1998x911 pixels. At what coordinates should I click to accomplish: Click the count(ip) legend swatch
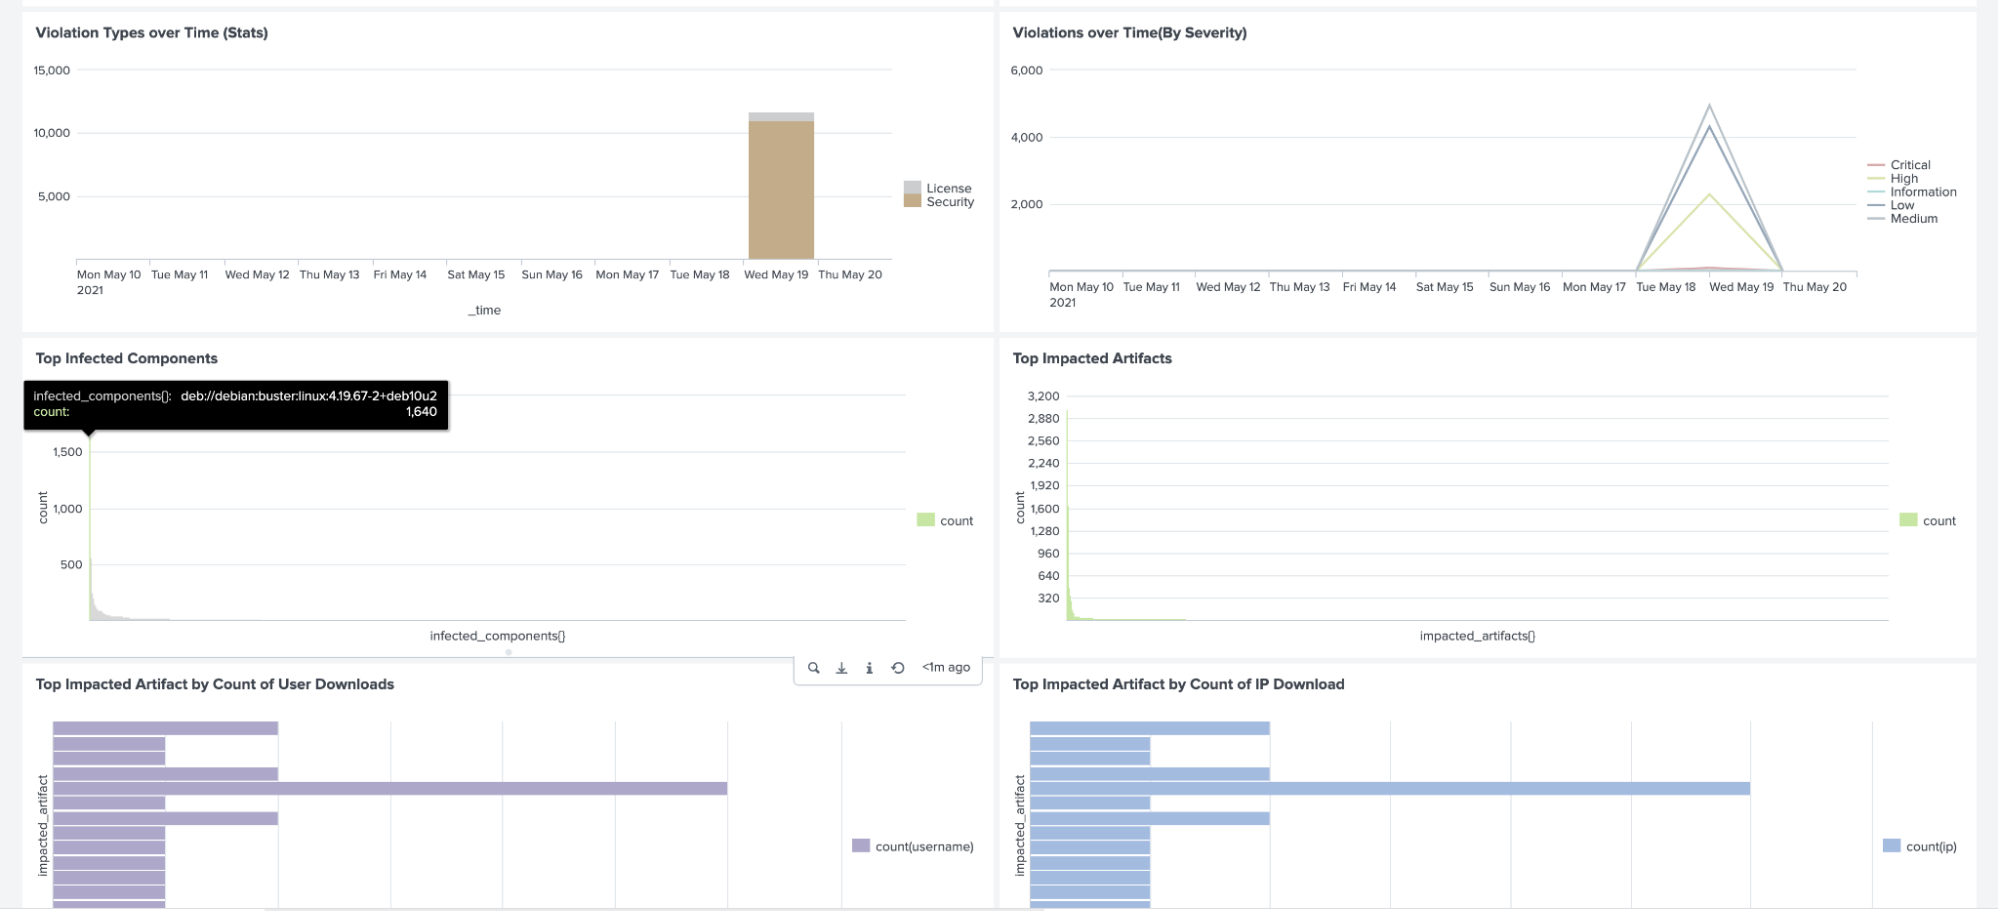[x=1891, y=846]
